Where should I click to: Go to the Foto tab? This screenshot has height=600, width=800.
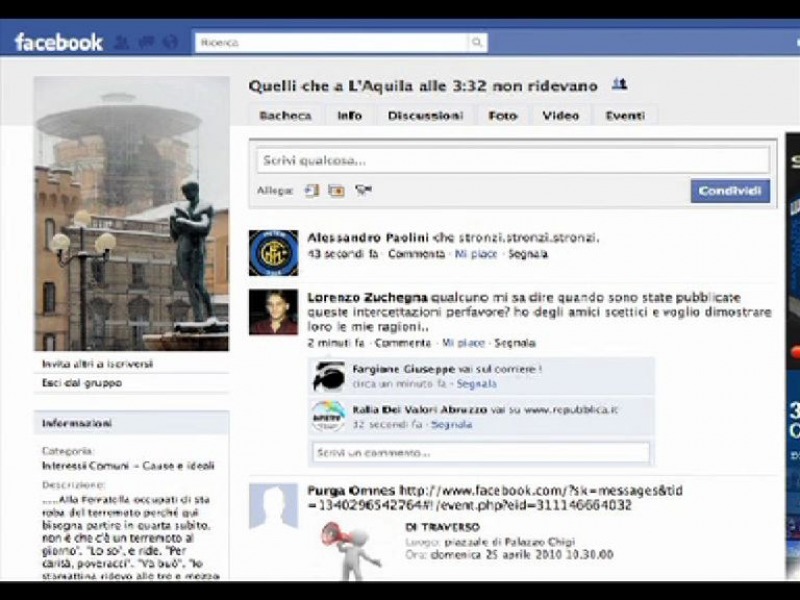tap(502, 115)
